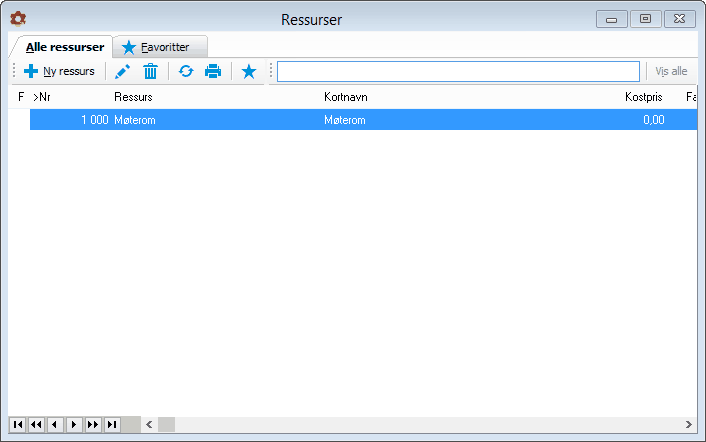Image resolution: width=706 pixels, height=442 pixels.
Task: Click Møterom in the Kortnavn column
Action: tap(345, 120)
